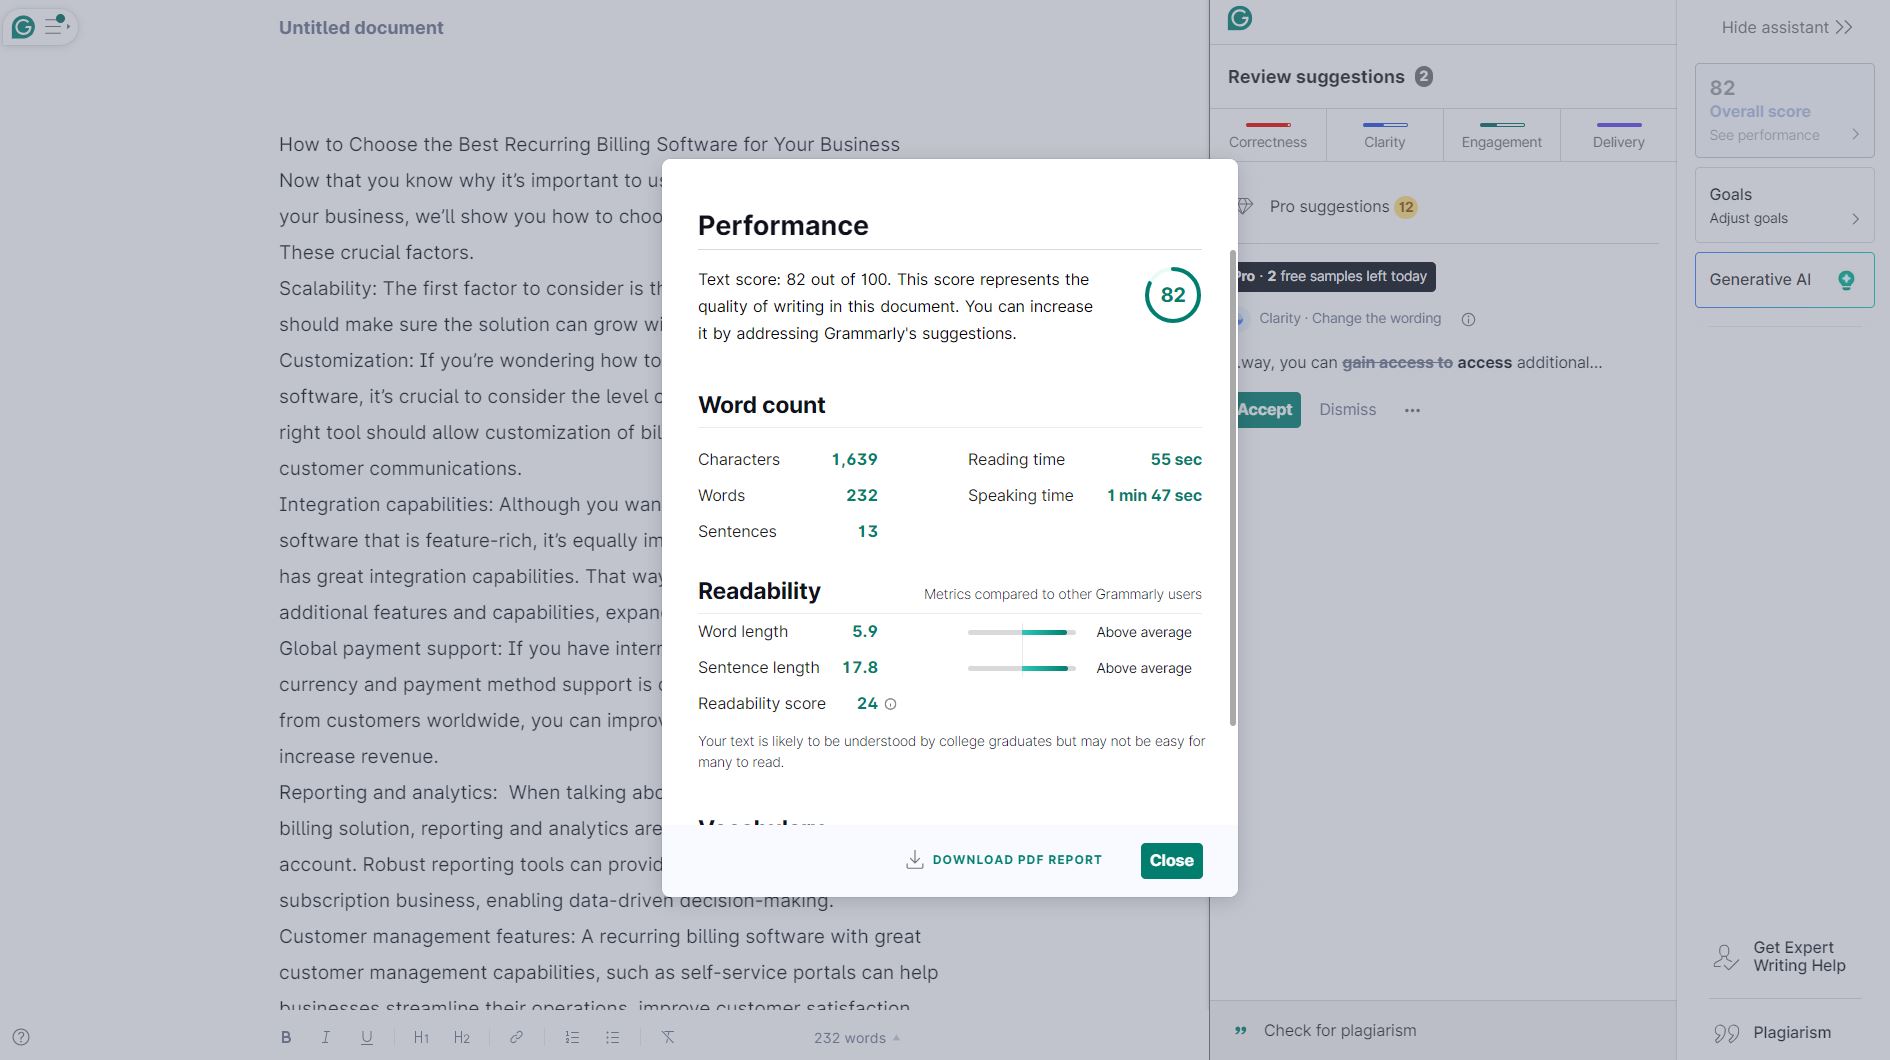The width and height of the screenshot is (1890, 1060).
Task: Expand Goals chevron arrow
Action: point(1856,219)
